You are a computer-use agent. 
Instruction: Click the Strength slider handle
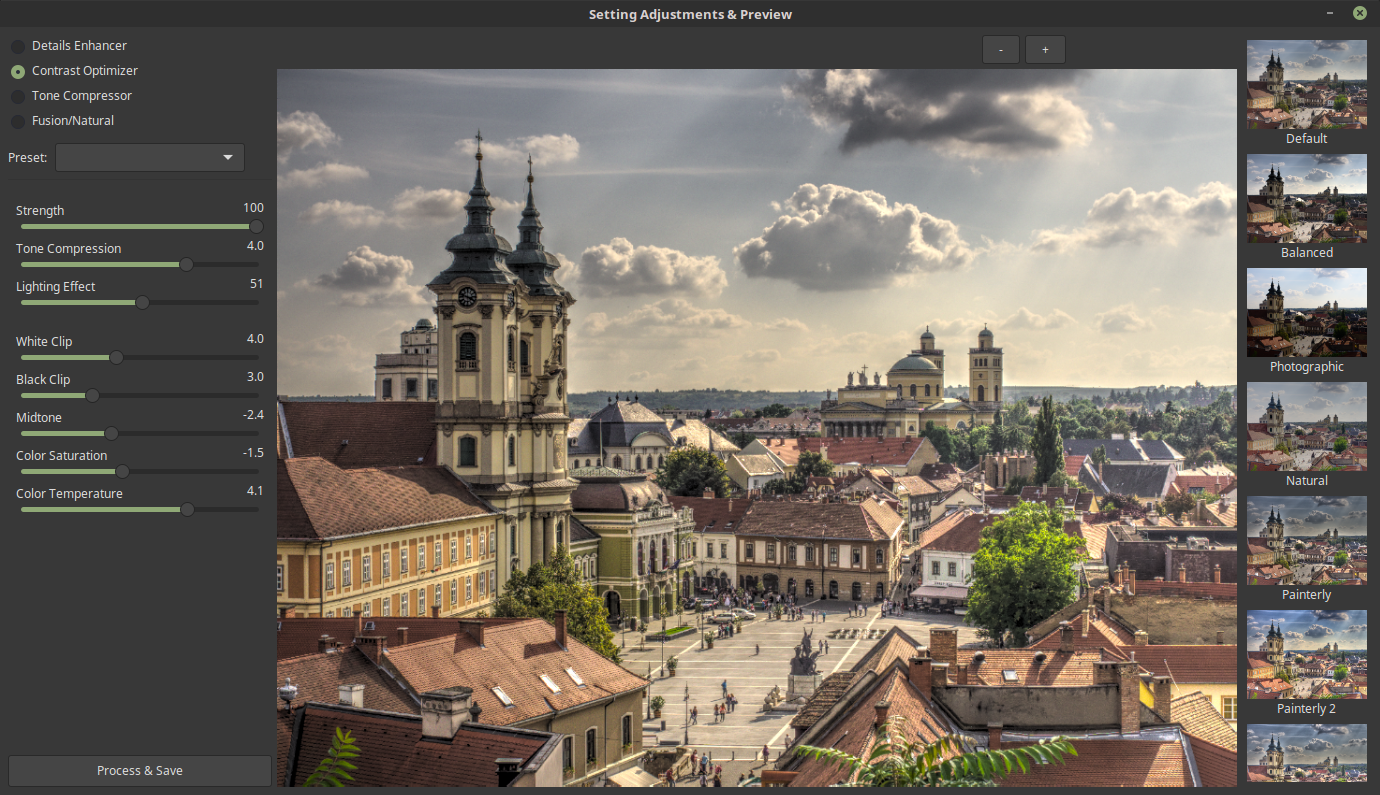(256, 227)
